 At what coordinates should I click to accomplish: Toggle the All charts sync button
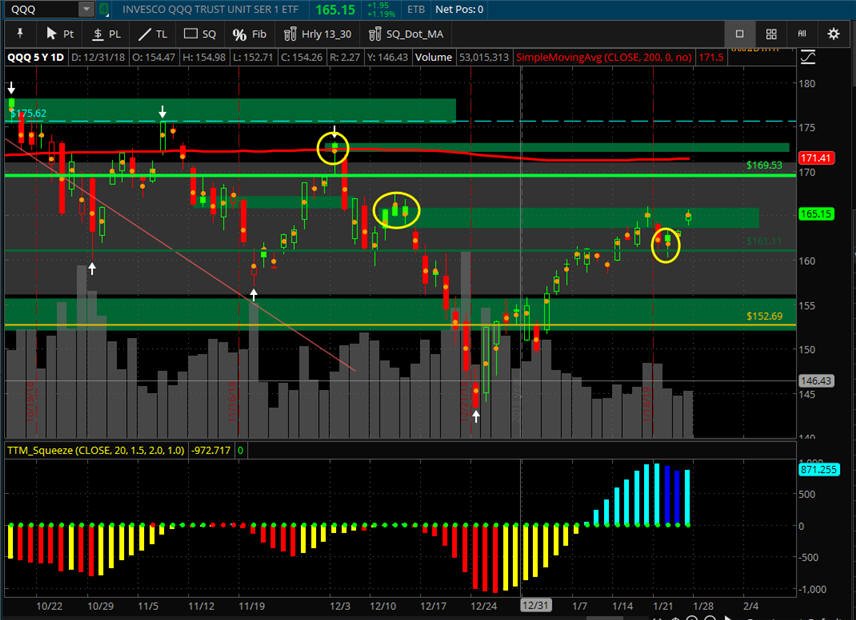[802, 34]
